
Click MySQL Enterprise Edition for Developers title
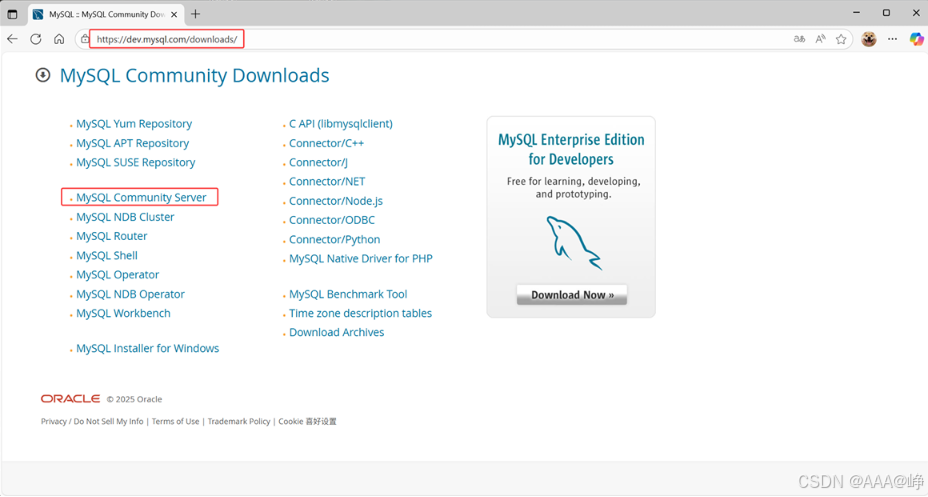(571, 149)
